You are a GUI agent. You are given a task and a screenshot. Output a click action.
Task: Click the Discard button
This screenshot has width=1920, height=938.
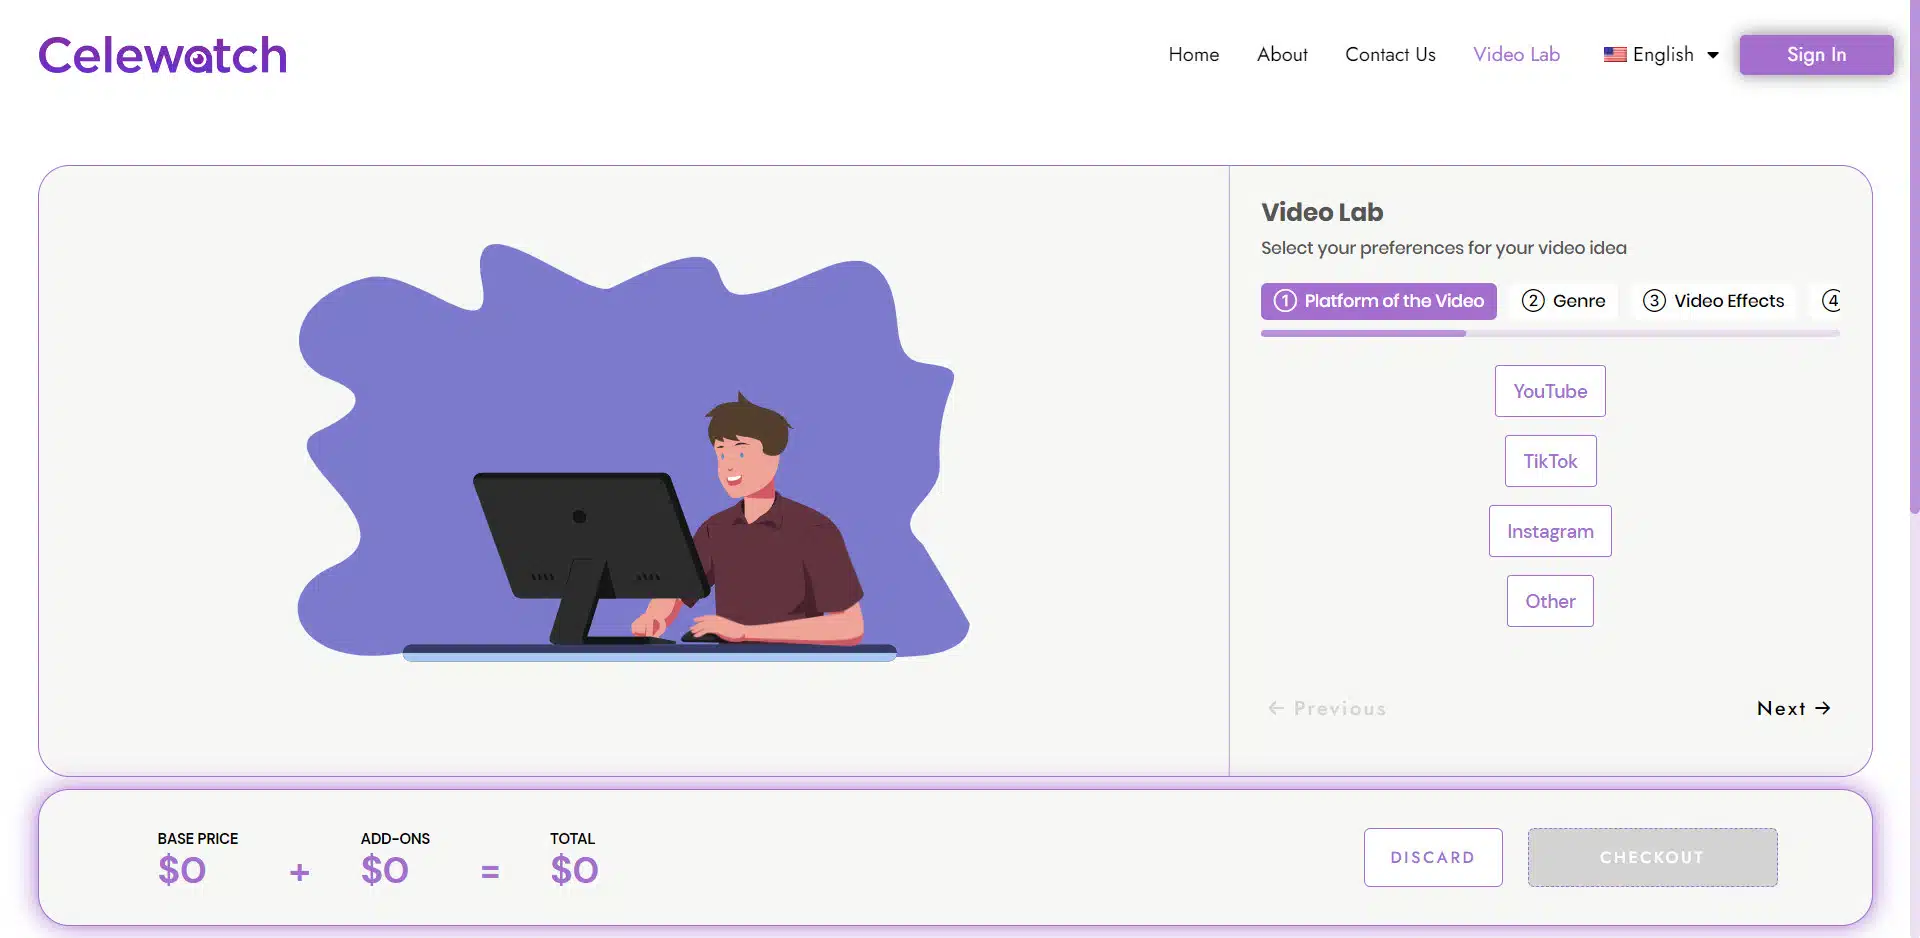[x=1433, y=857]
